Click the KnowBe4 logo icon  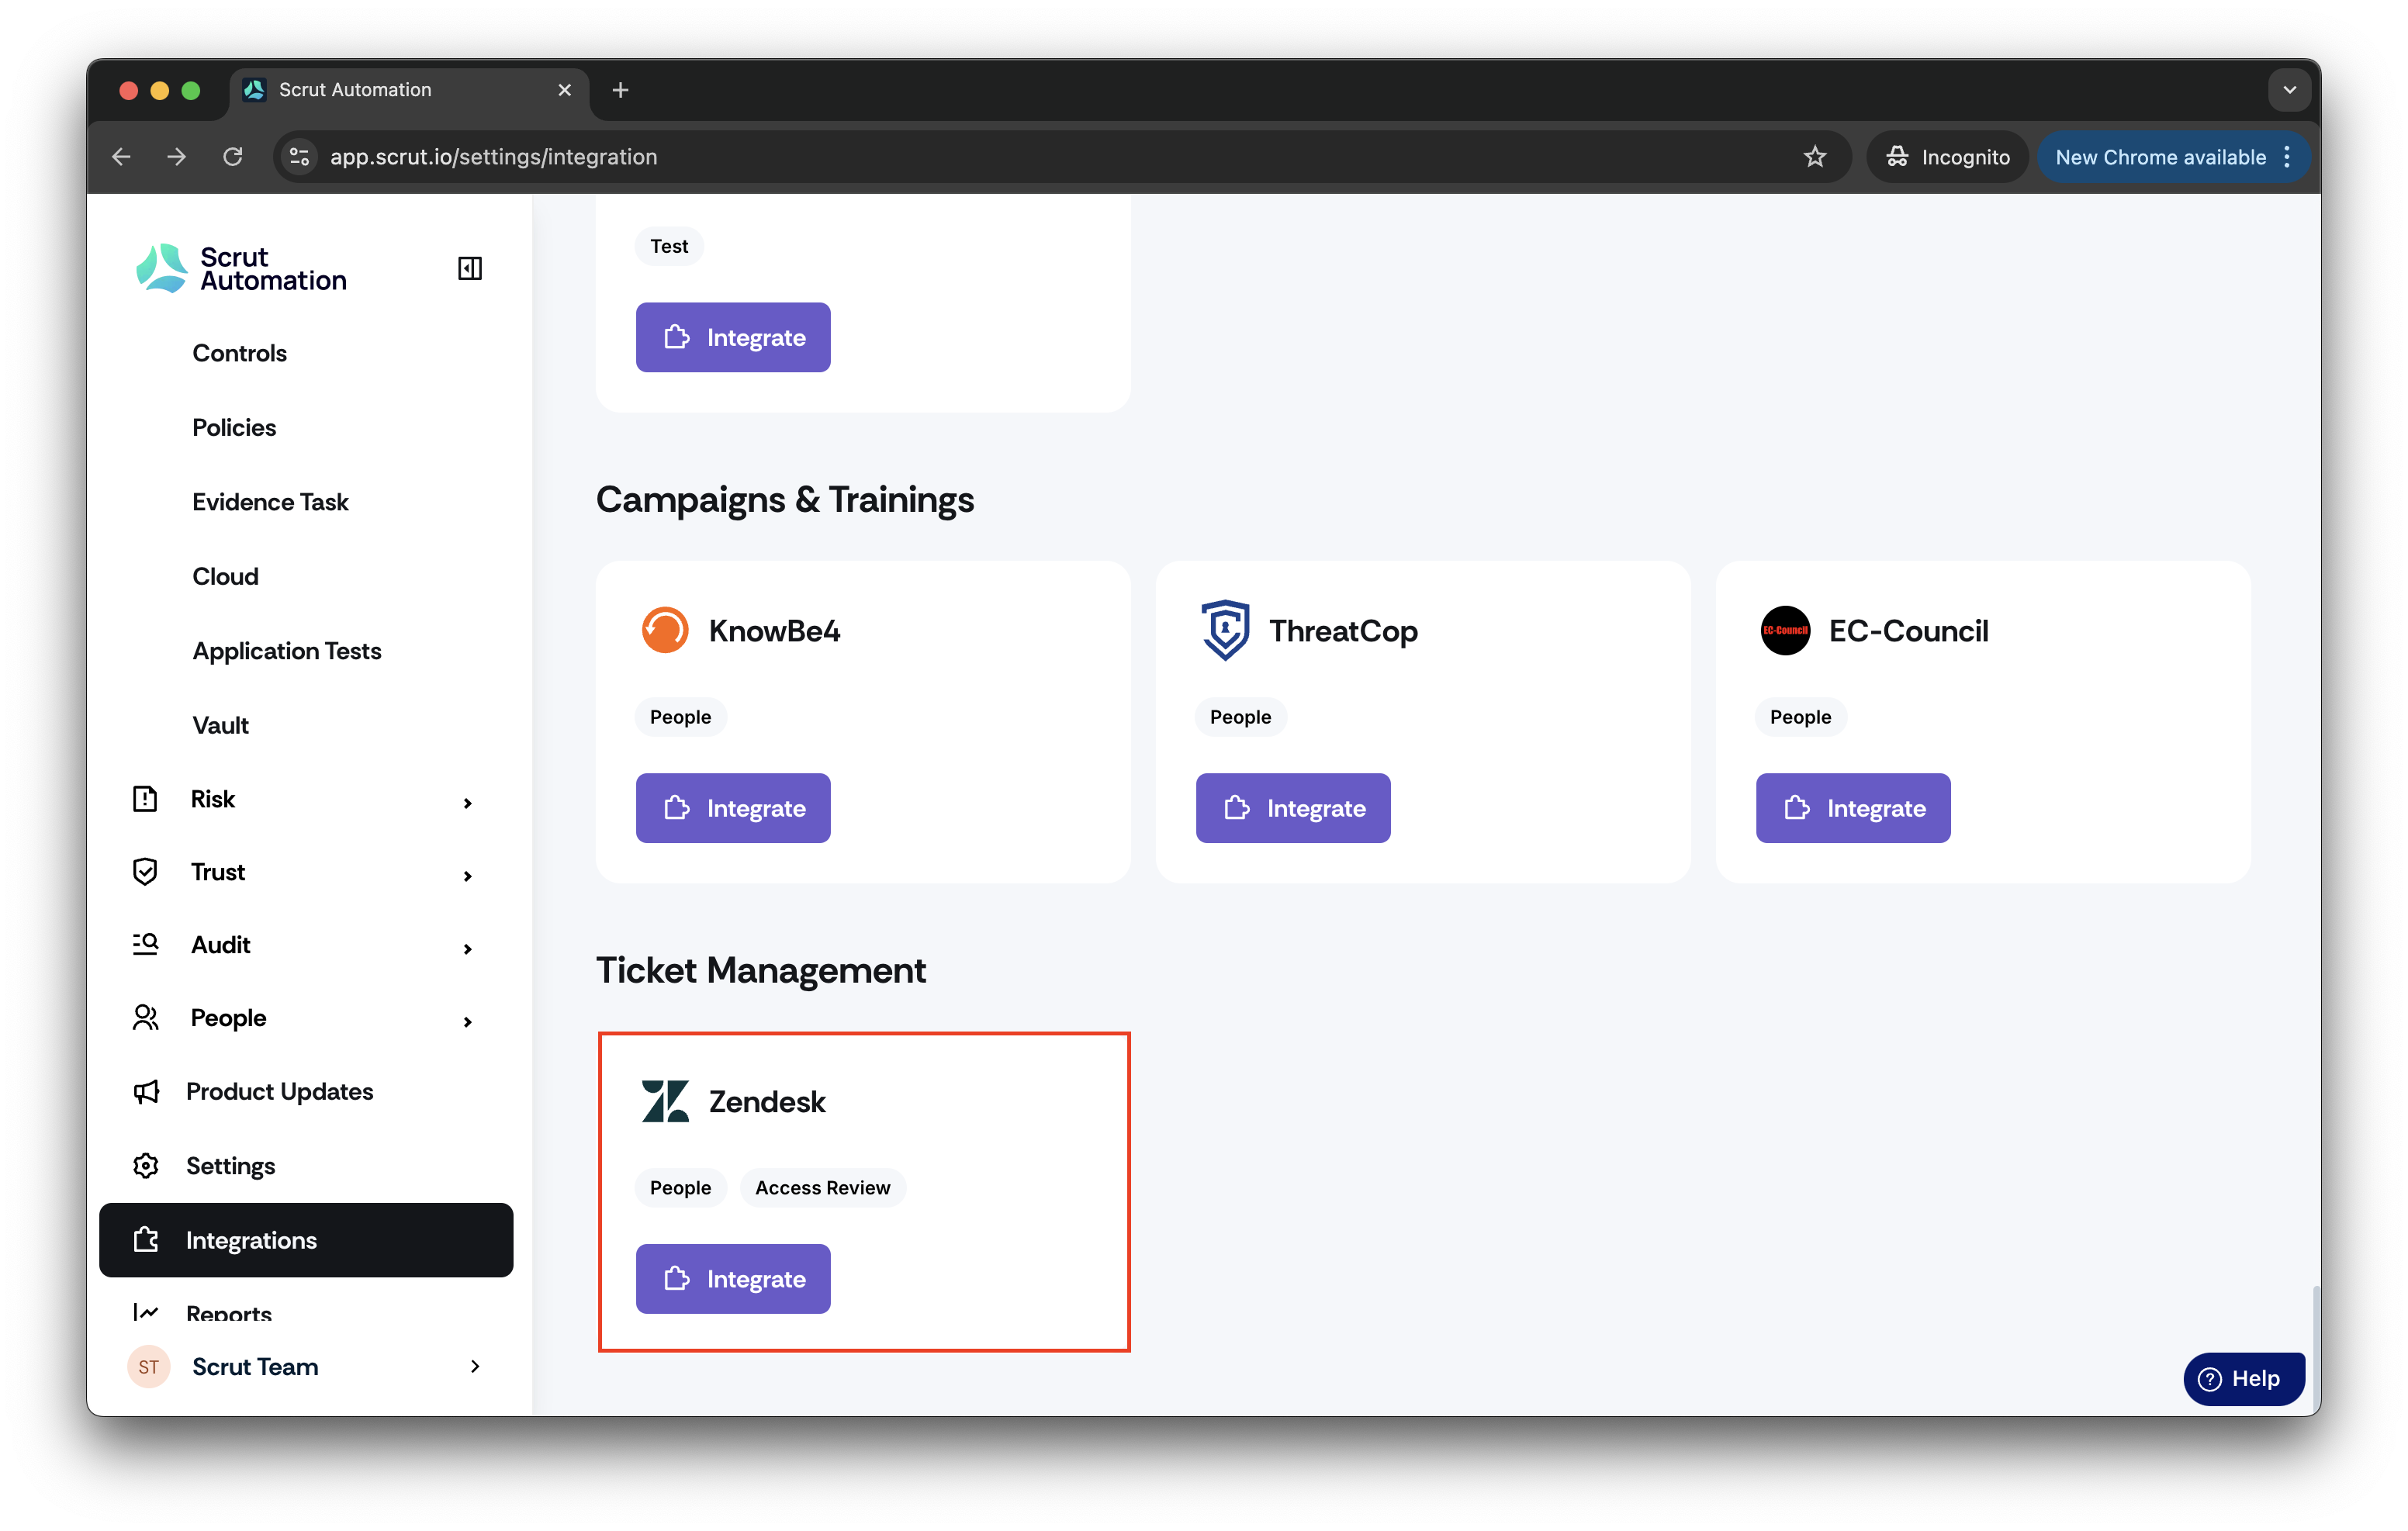point(664,630)
